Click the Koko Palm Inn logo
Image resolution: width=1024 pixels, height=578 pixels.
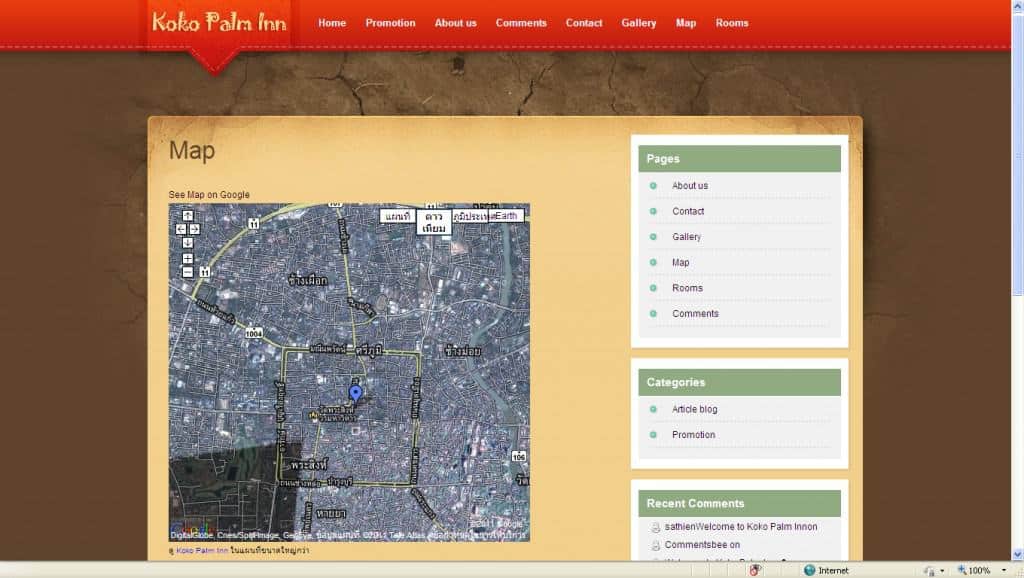point(219,23)
